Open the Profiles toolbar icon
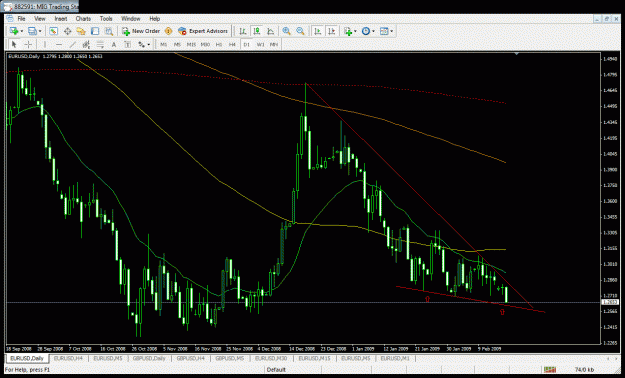Image resolution: width=625 pixels, height=378 pixels. click(32, 31)
